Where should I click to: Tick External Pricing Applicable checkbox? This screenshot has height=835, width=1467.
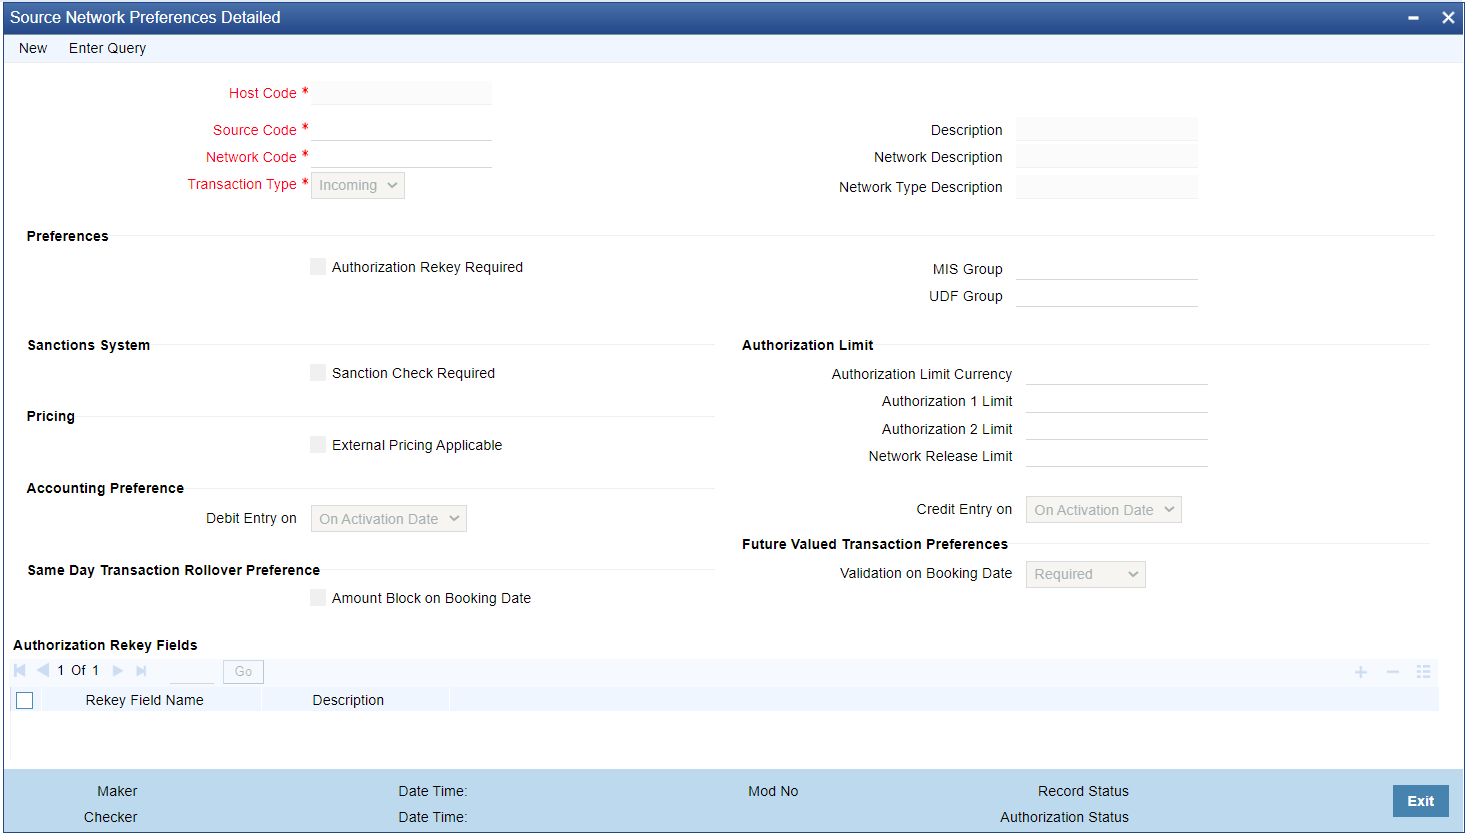(x=318, y=445)
